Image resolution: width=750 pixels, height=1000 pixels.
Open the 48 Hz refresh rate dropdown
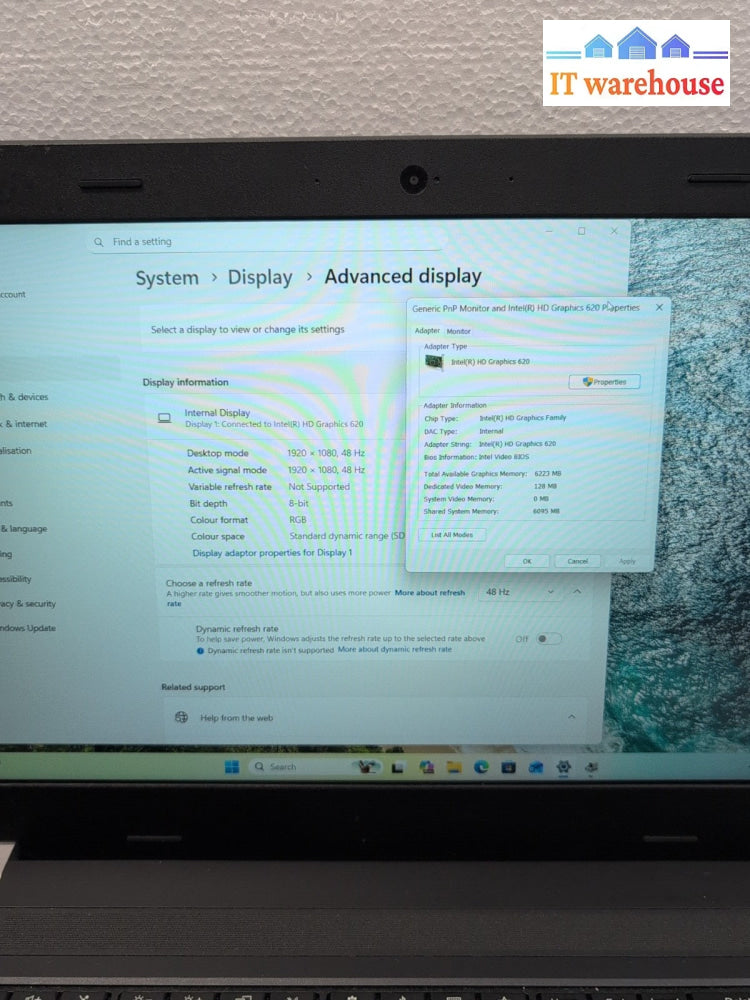[x=520, y=592]
